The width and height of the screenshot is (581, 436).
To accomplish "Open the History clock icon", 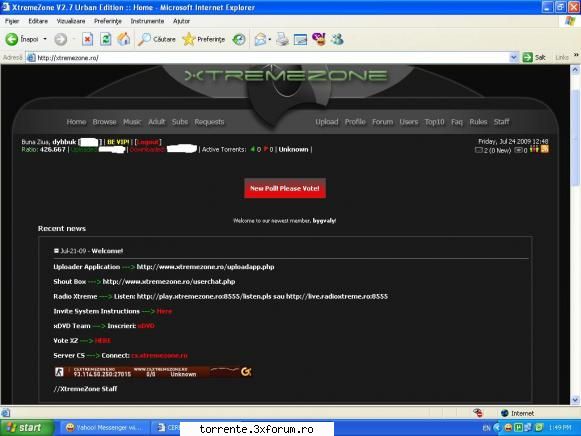I will (239, 39).
